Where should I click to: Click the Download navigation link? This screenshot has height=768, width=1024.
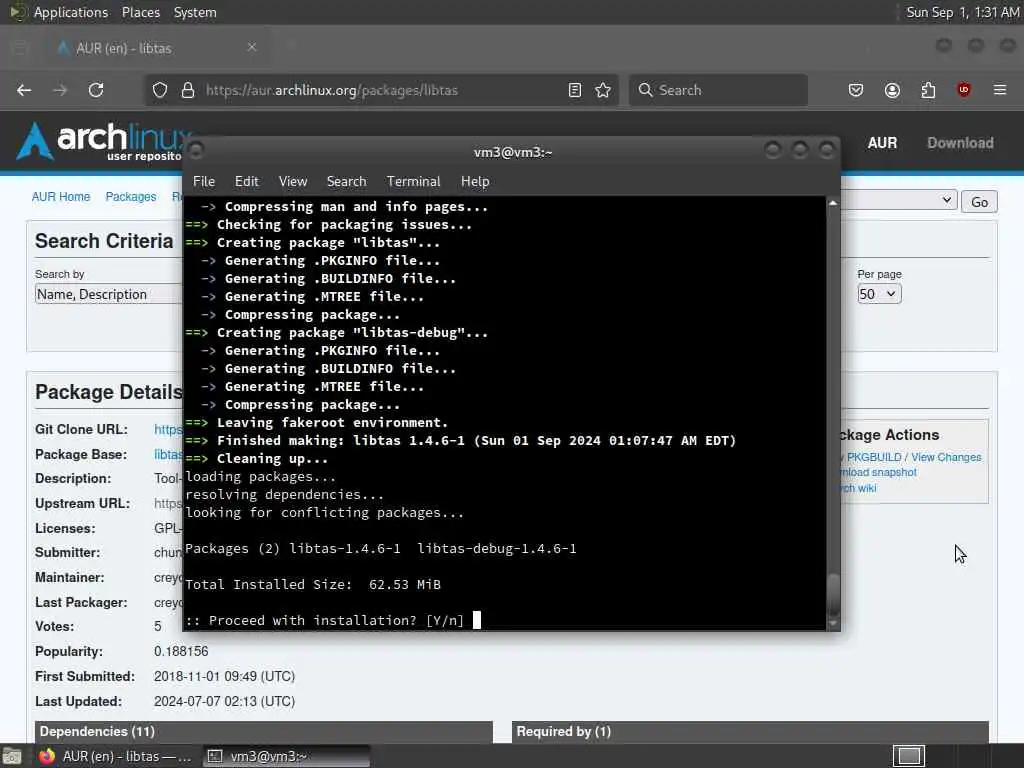[x=961, y=143]
